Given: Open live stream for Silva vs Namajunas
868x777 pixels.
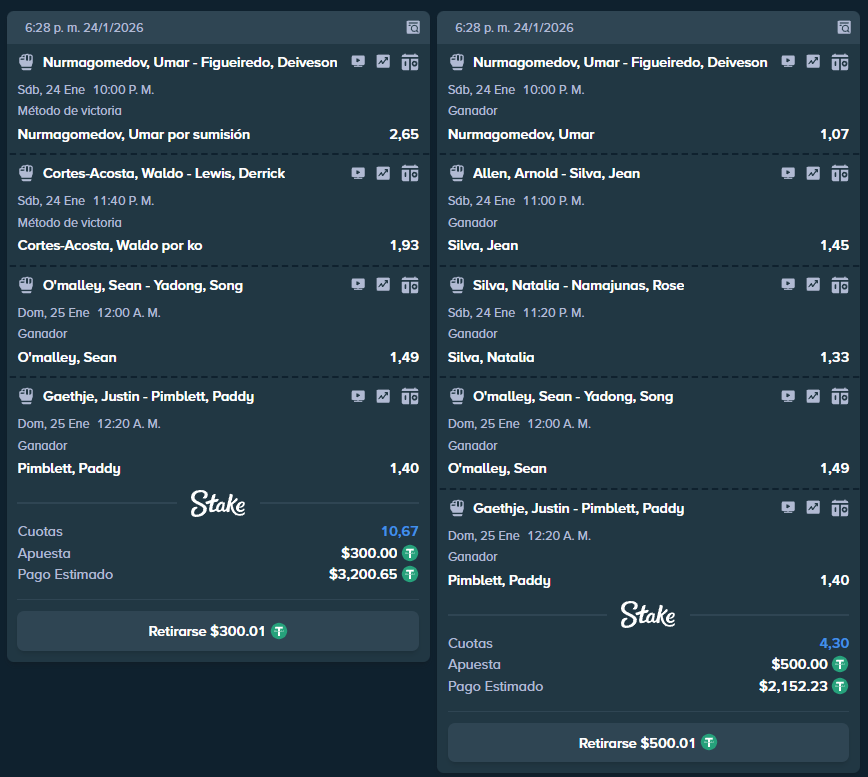Looking at the screenshot, I should coord(788,284).
